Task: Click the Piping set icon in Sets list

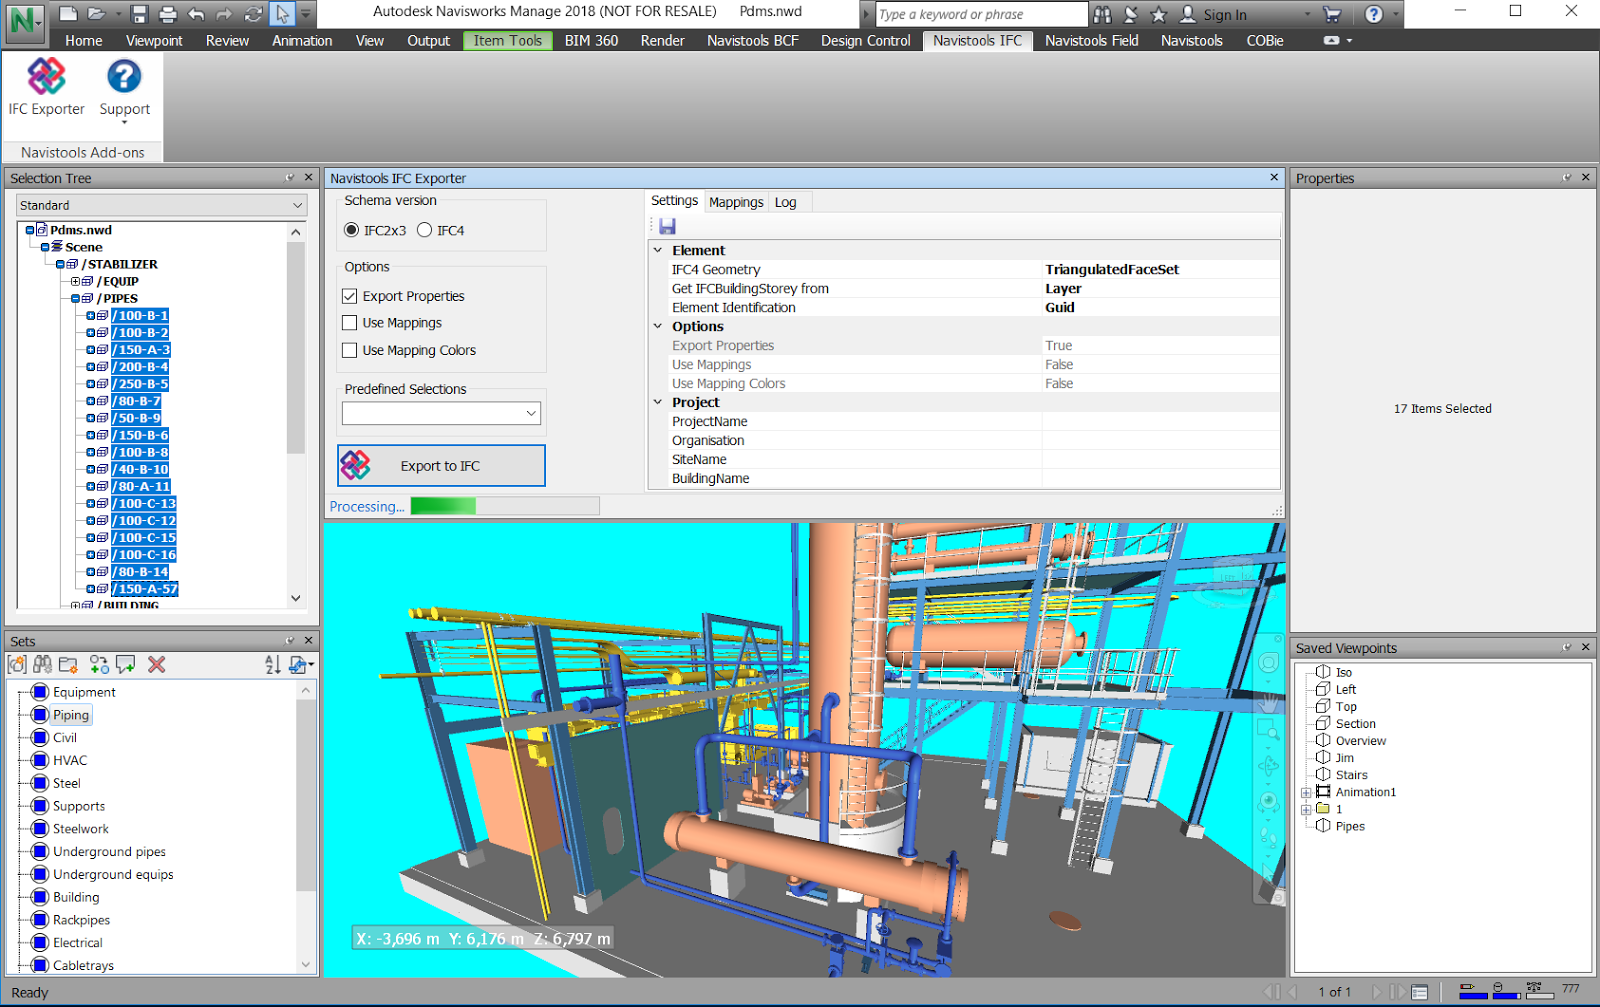Action: (x=40, y=714)
